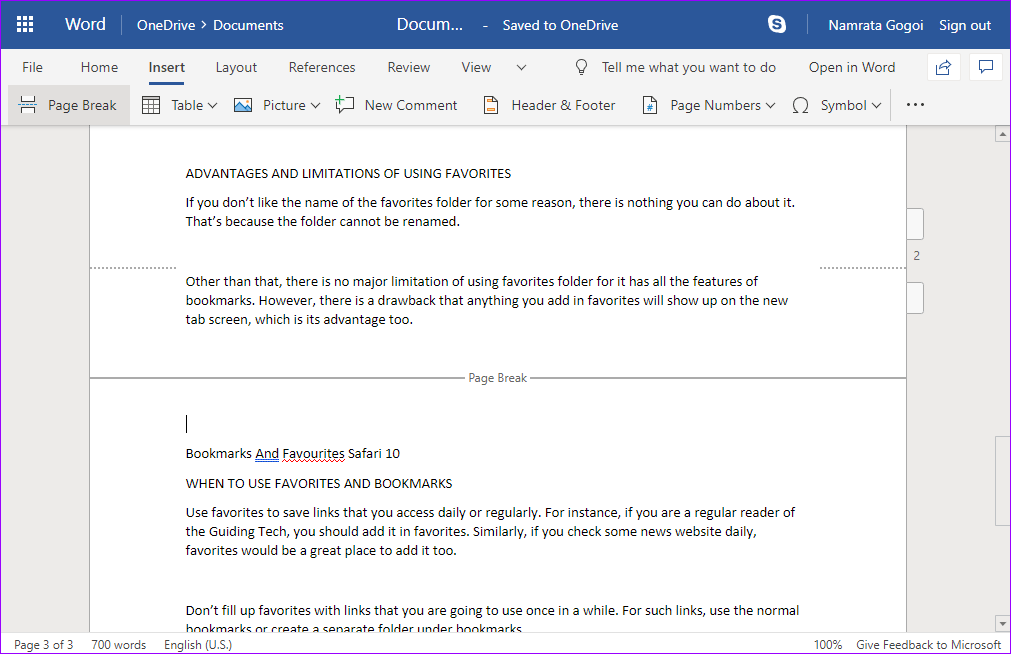The height and width of the screenshot is (654, 1011).
Task: Click the misspelled word Favourites
Action: (313, 453)
